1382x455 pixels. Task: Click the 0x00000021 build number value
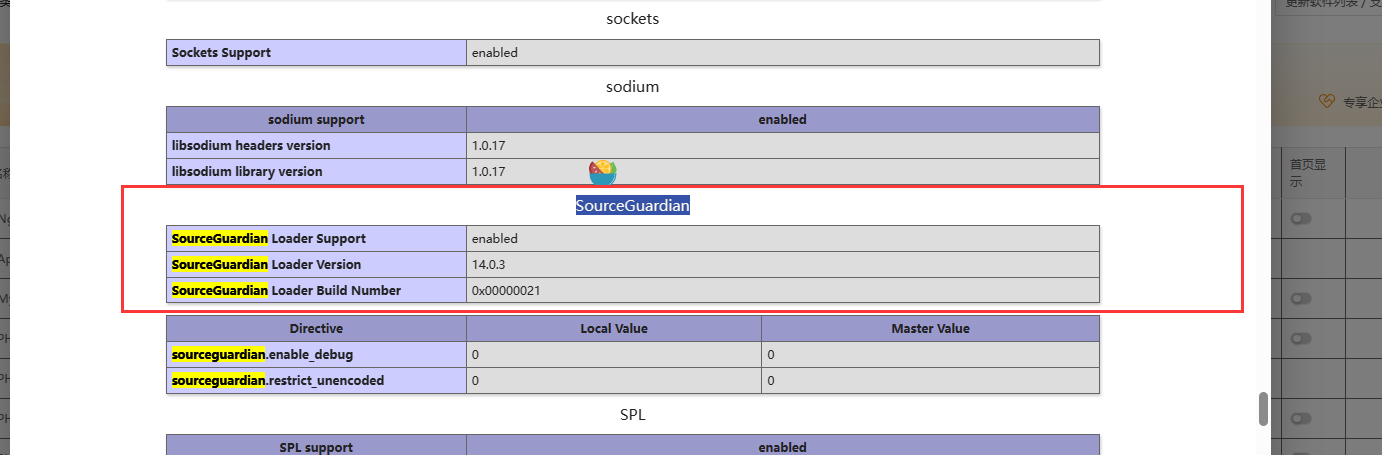[507, 291]
